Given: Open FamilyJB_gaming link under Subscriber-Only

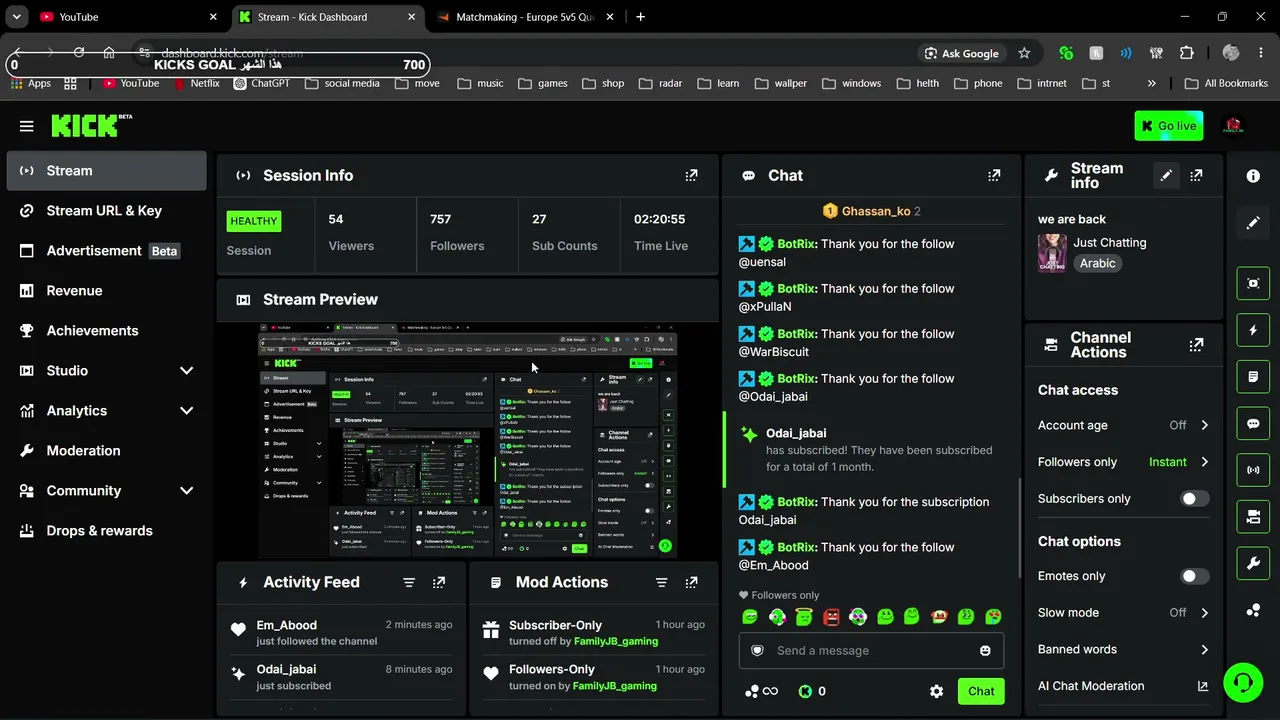Looking at the screenshot, I should [615, 641].
